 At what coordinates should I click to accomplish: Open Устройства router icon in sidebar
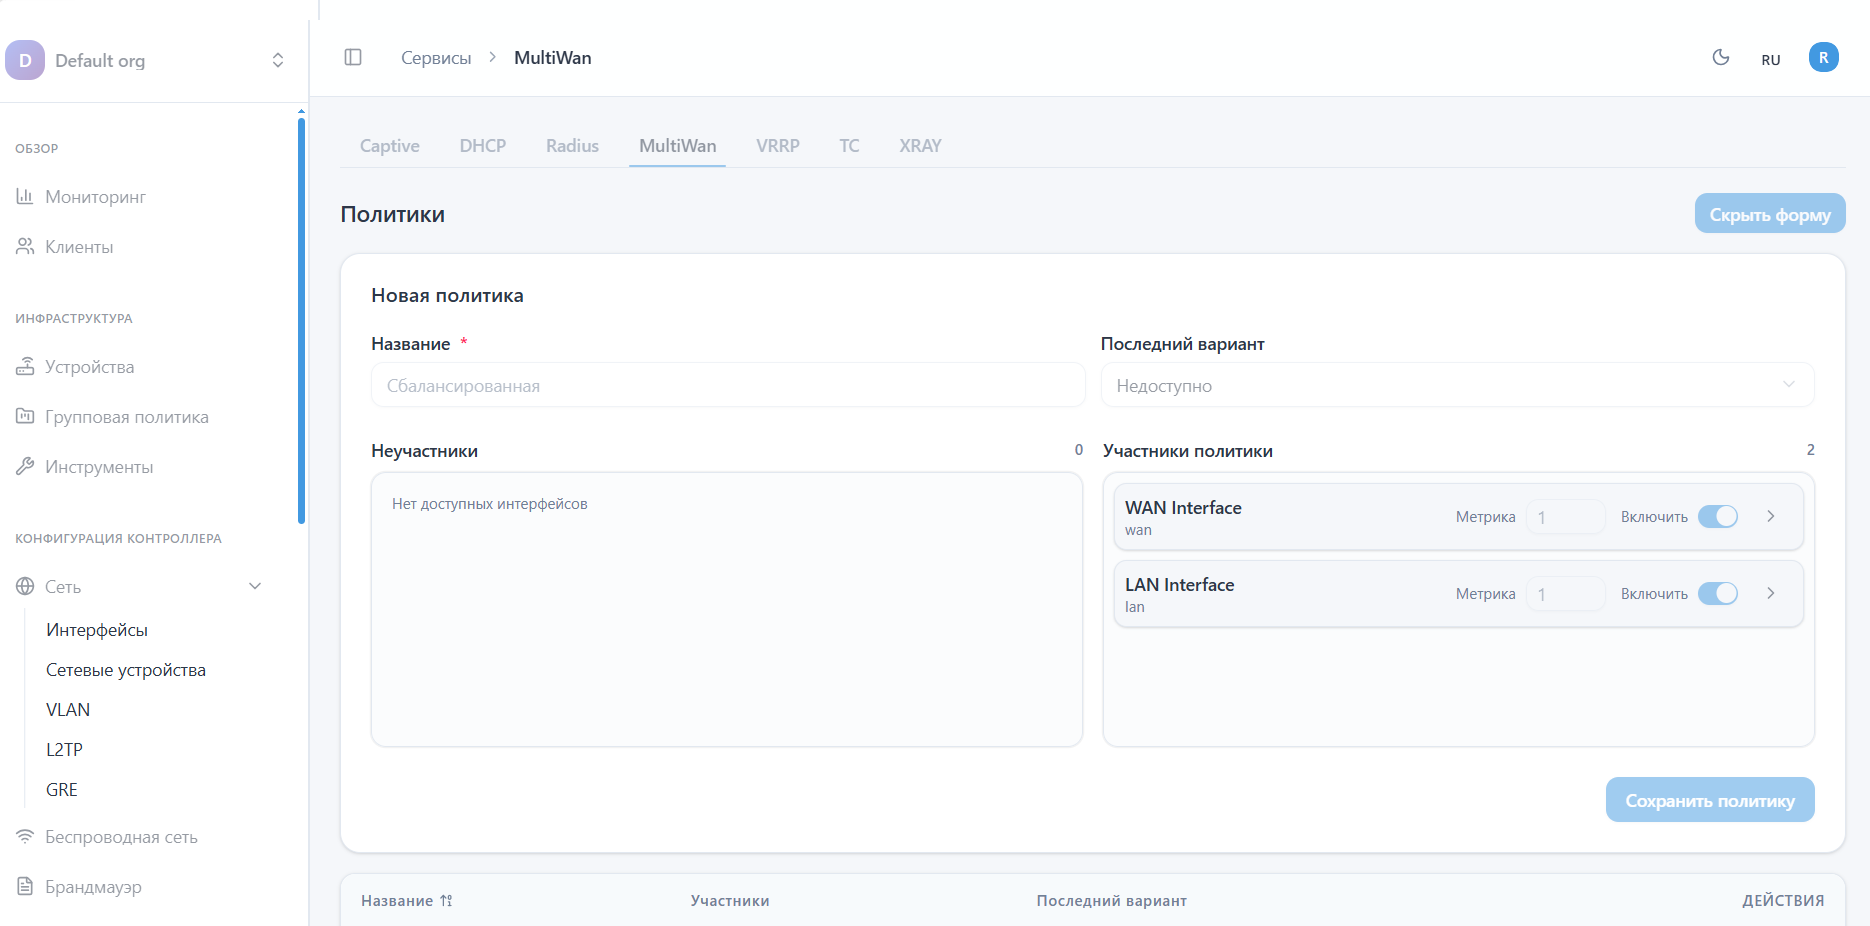click(x=25, y=367)
